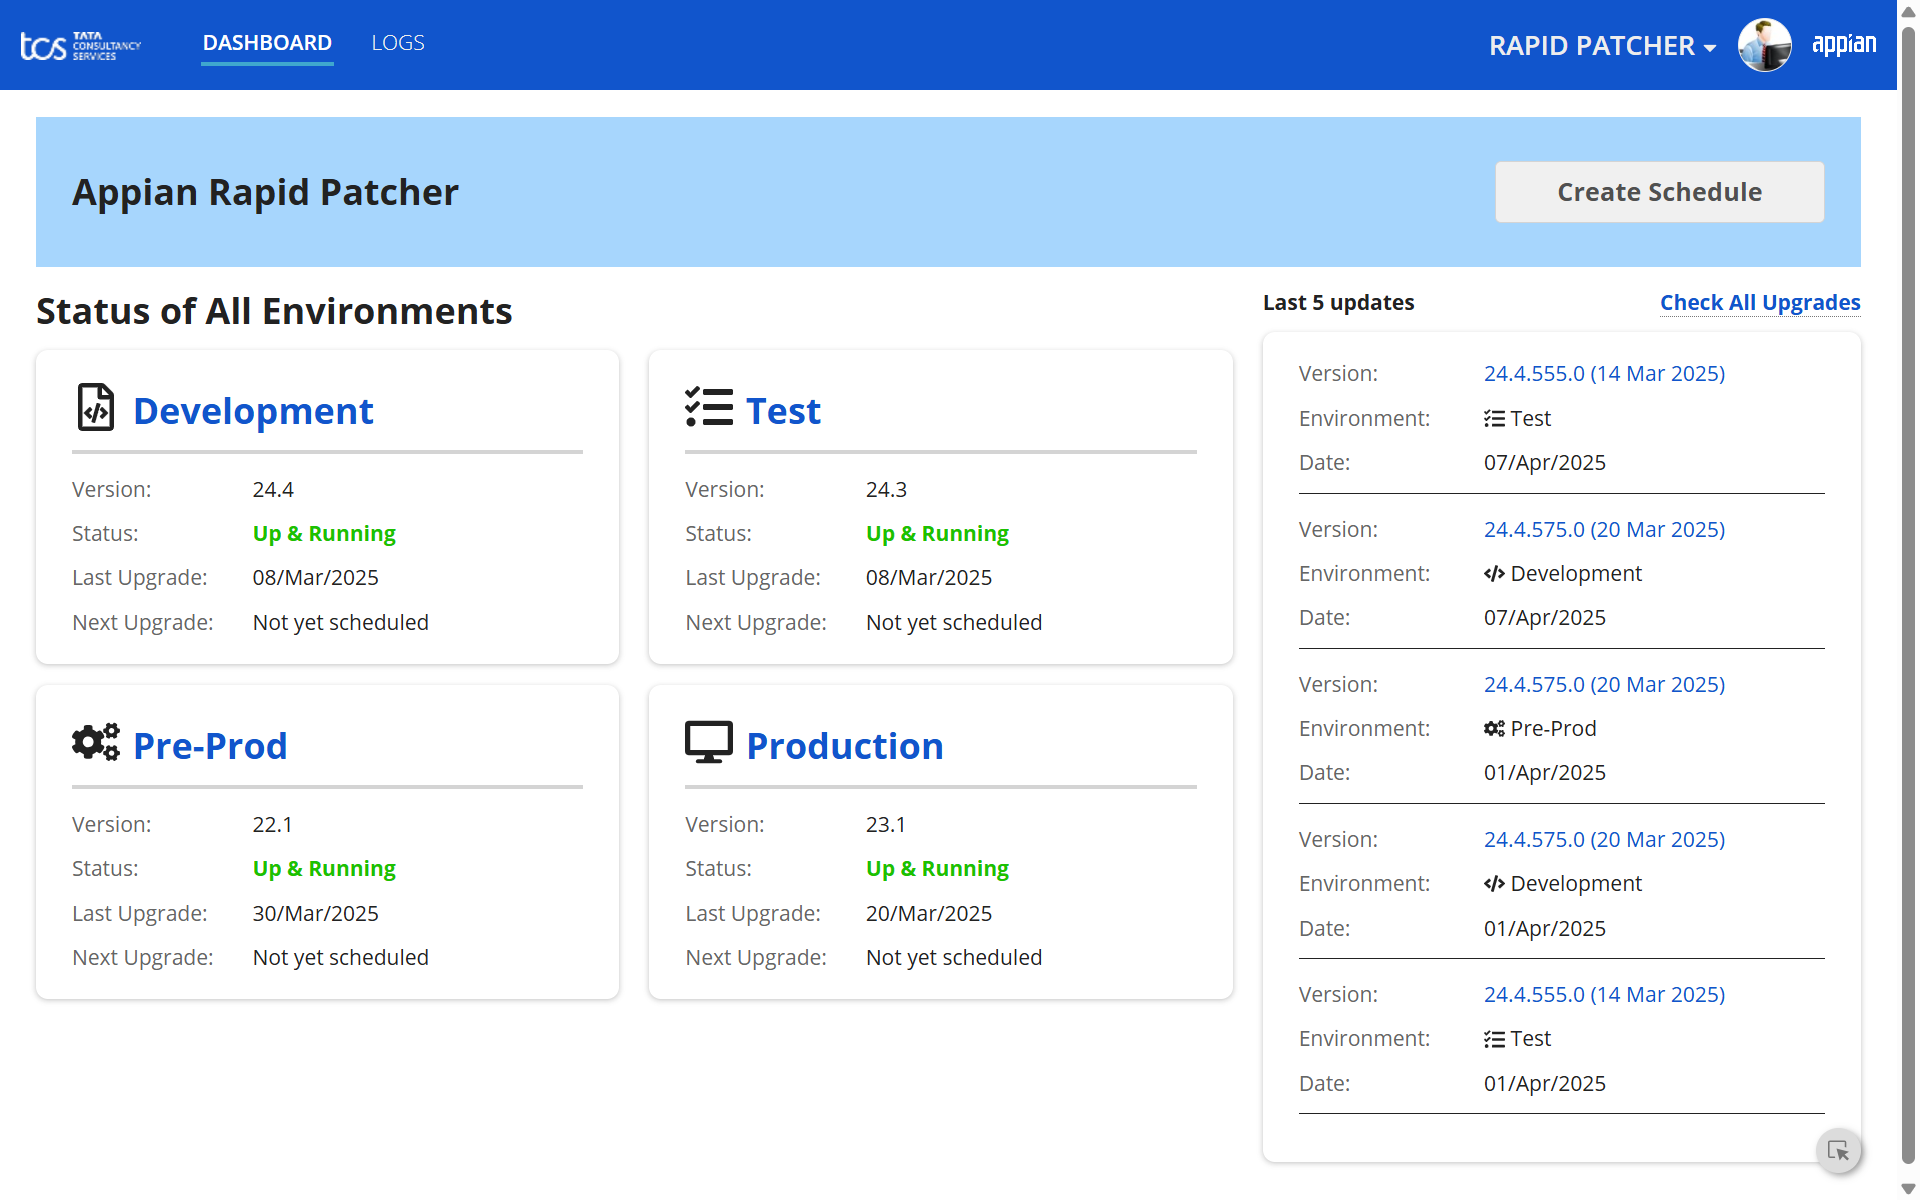
Task: Click the Create Schedule button
Action: 1659,192
